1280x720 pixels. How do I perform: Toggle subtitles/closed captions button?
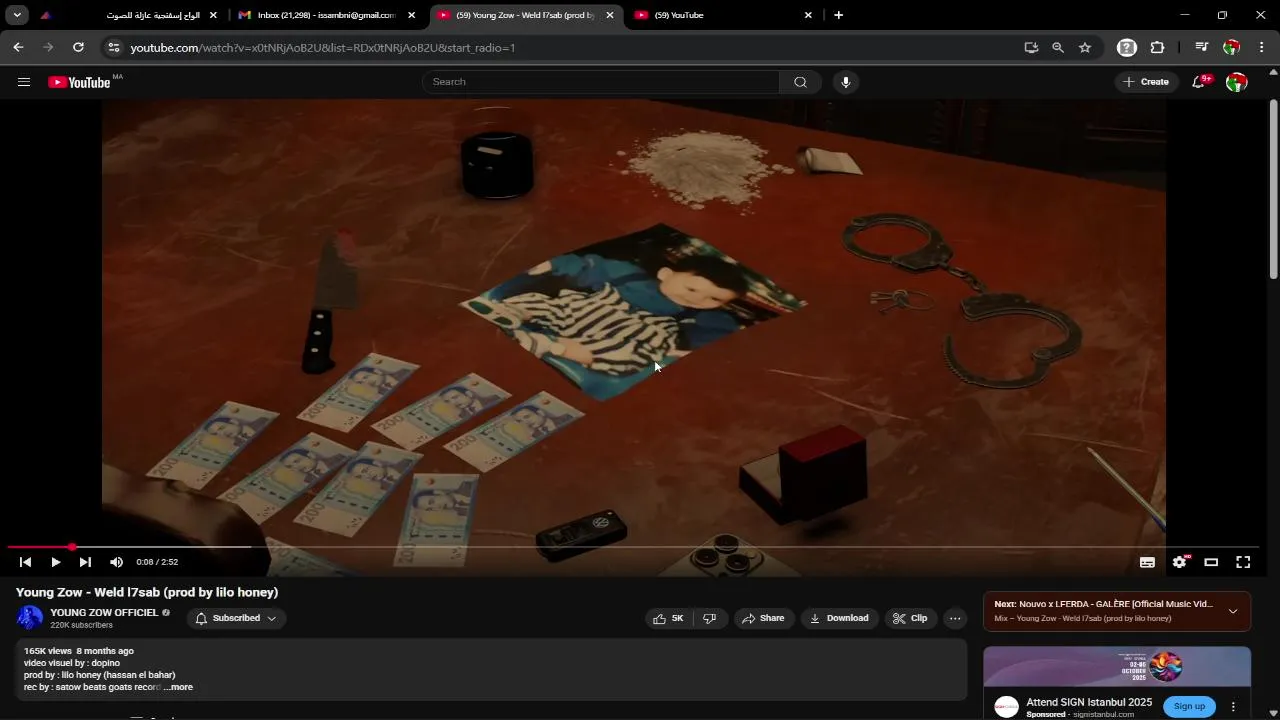(1147, 562)
